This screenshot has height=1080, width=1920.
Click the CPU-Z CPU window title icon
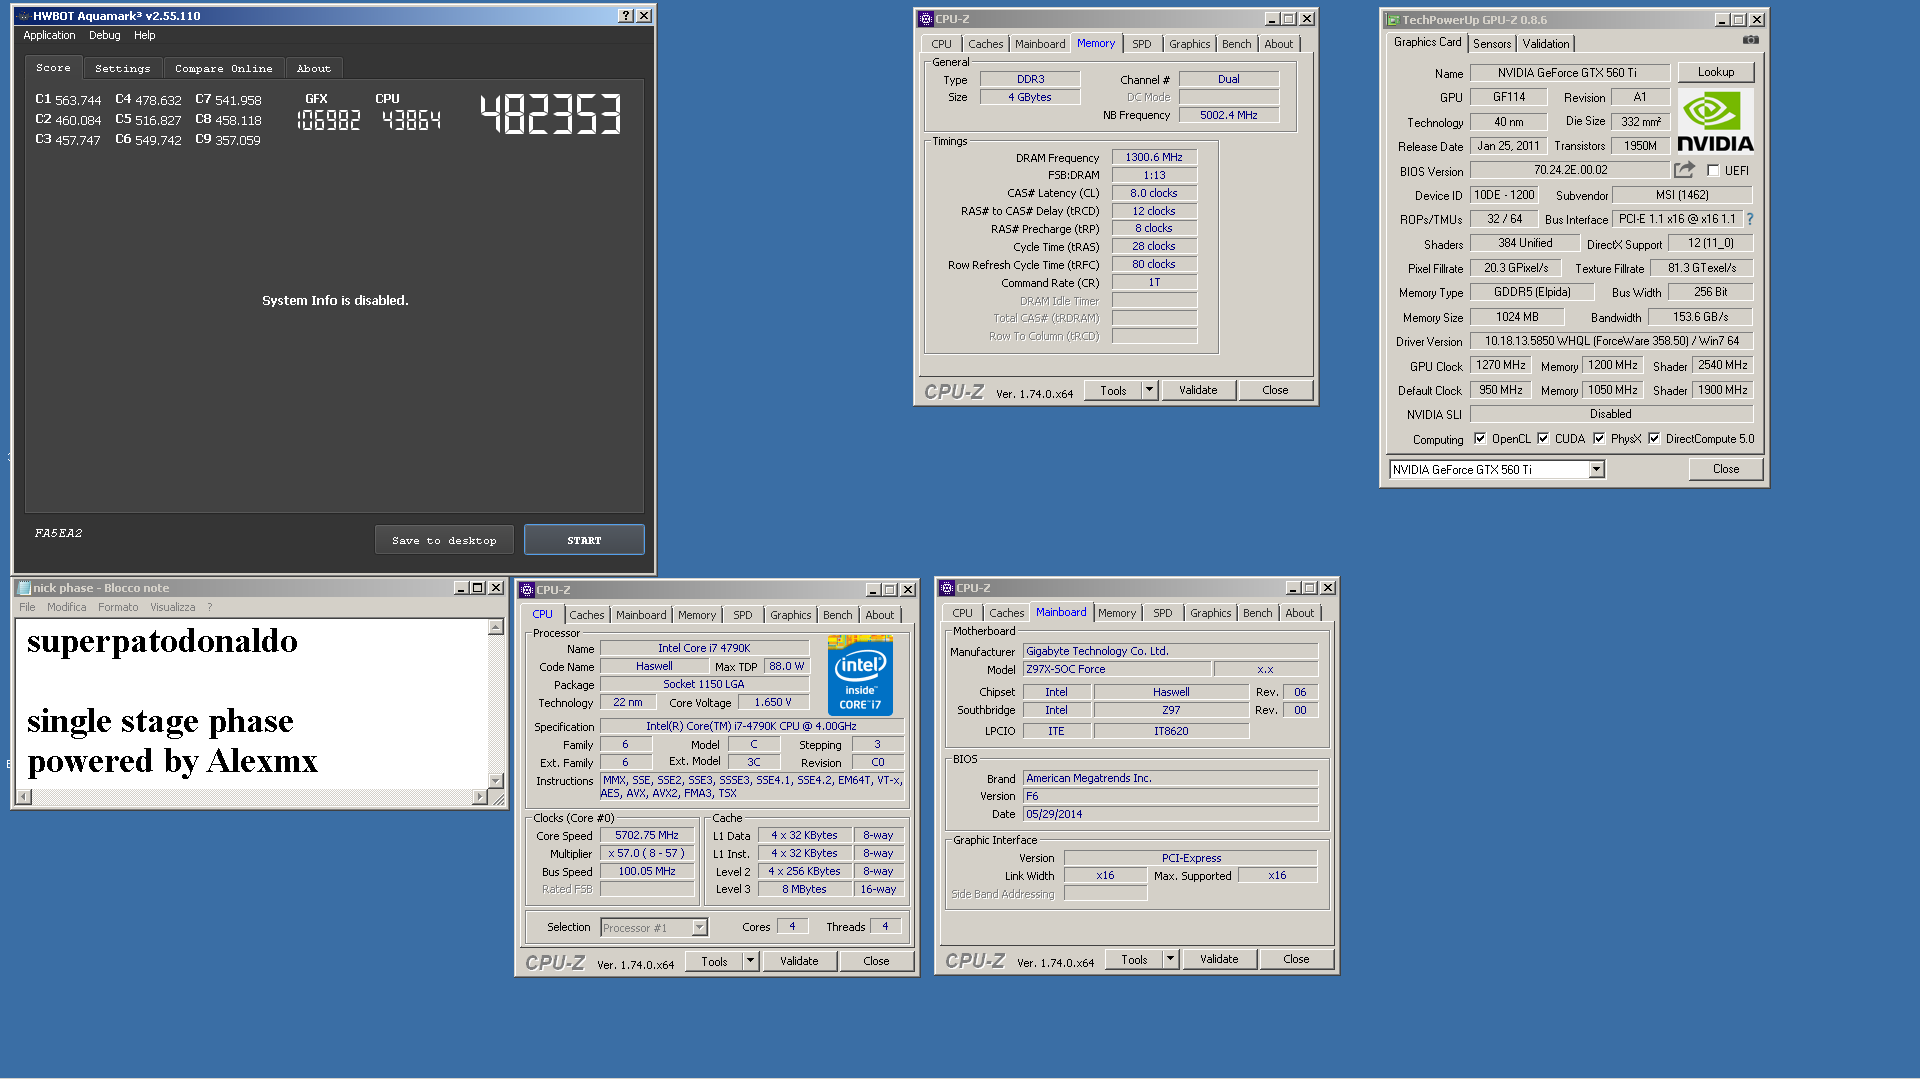(x=527, y=590)
